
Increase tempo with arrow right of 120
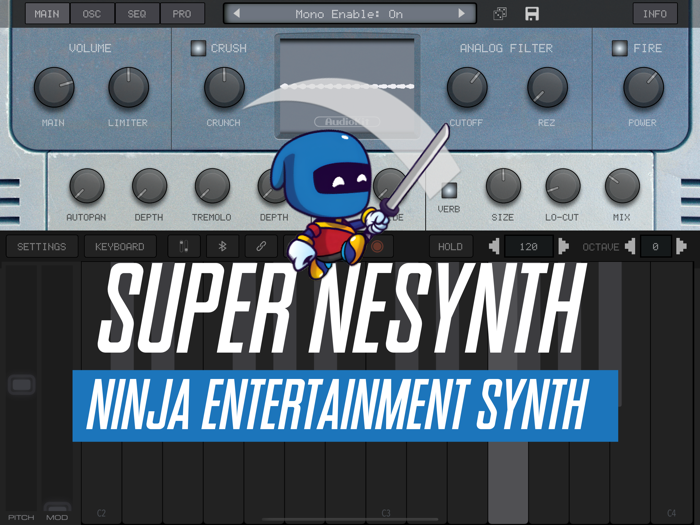[x=563, y=246]
